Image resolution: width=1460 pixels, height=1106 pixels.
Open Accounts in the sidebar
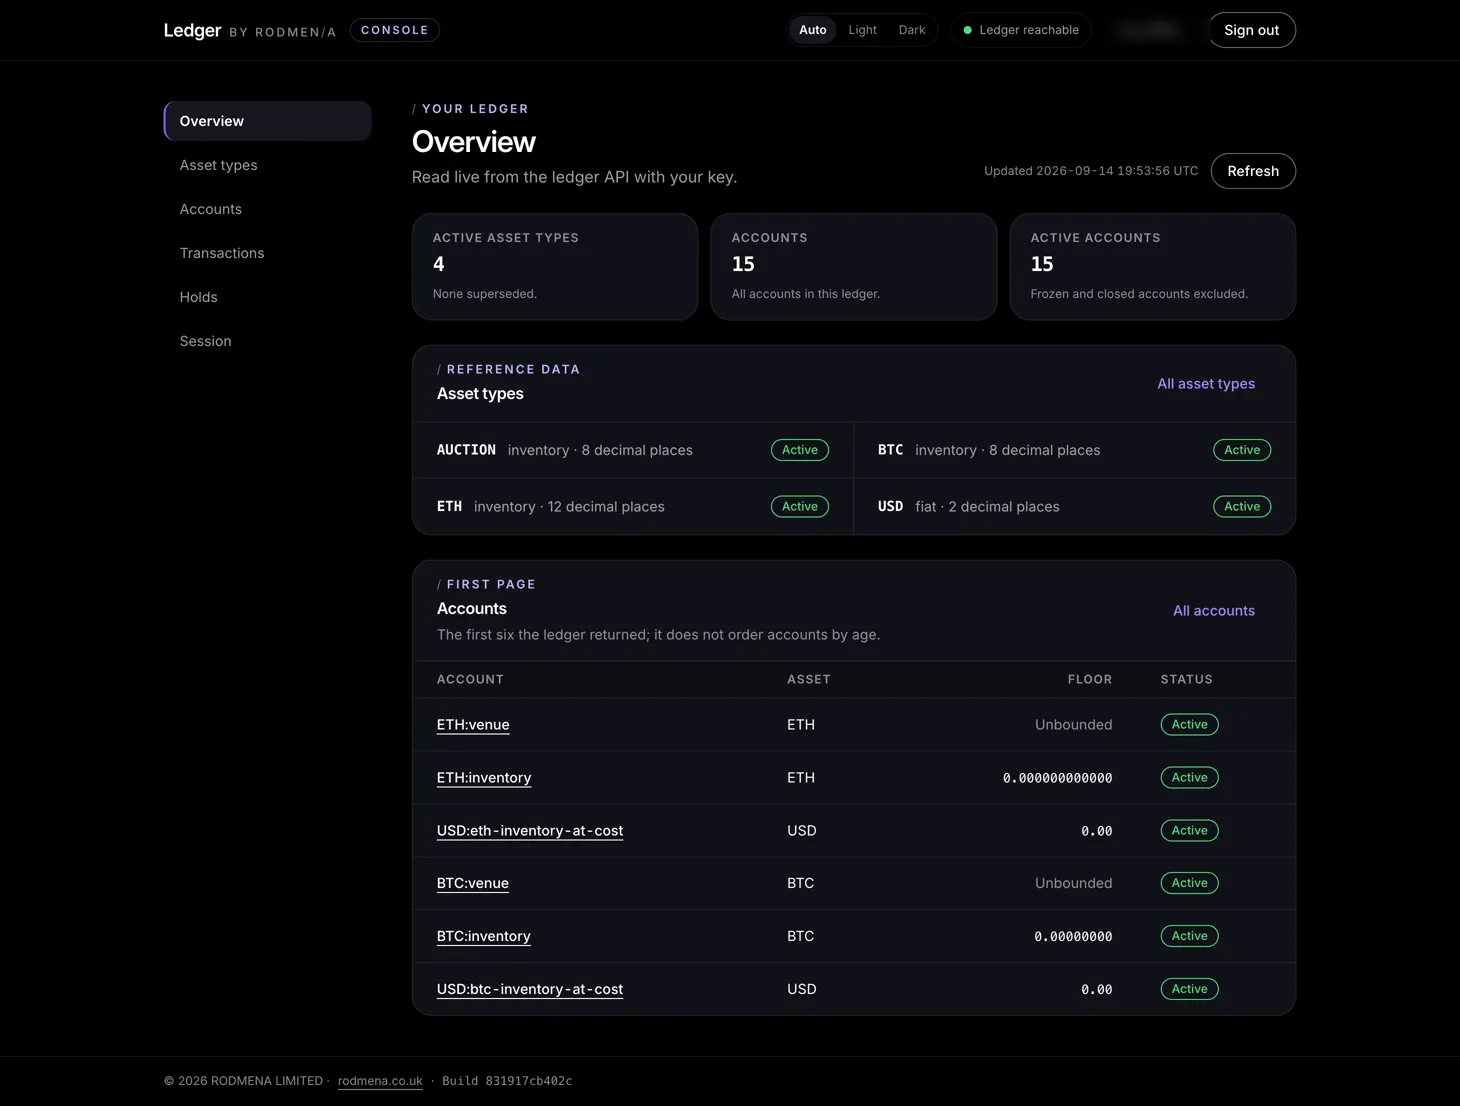[x=268, y=209]
